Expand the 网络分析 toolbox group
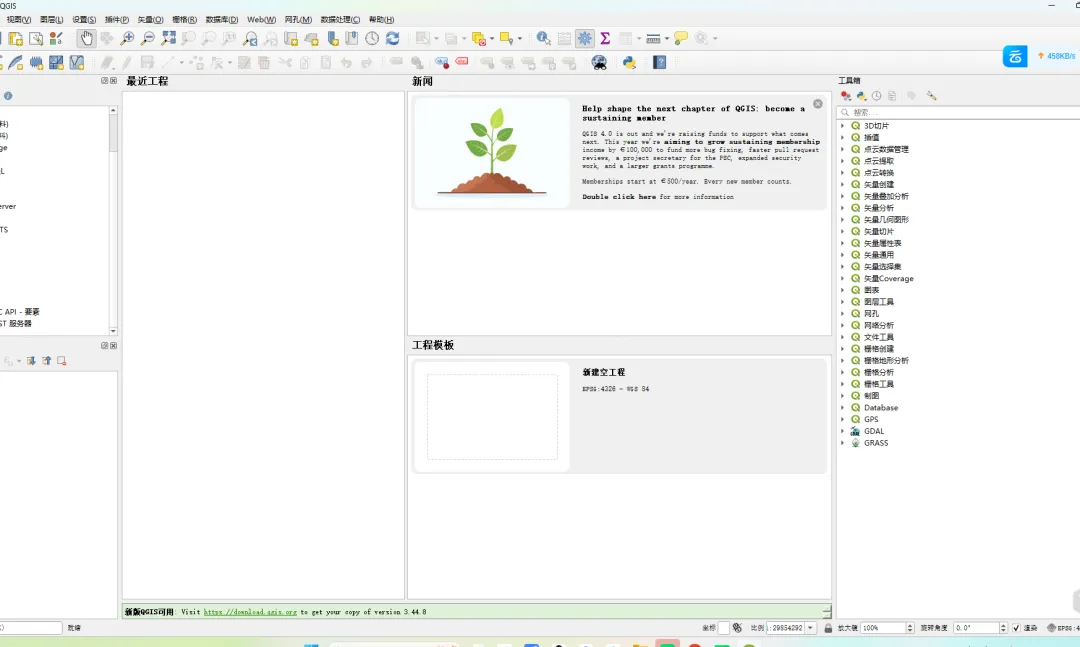The image size is (1080, 647). (x=842, y=325)
